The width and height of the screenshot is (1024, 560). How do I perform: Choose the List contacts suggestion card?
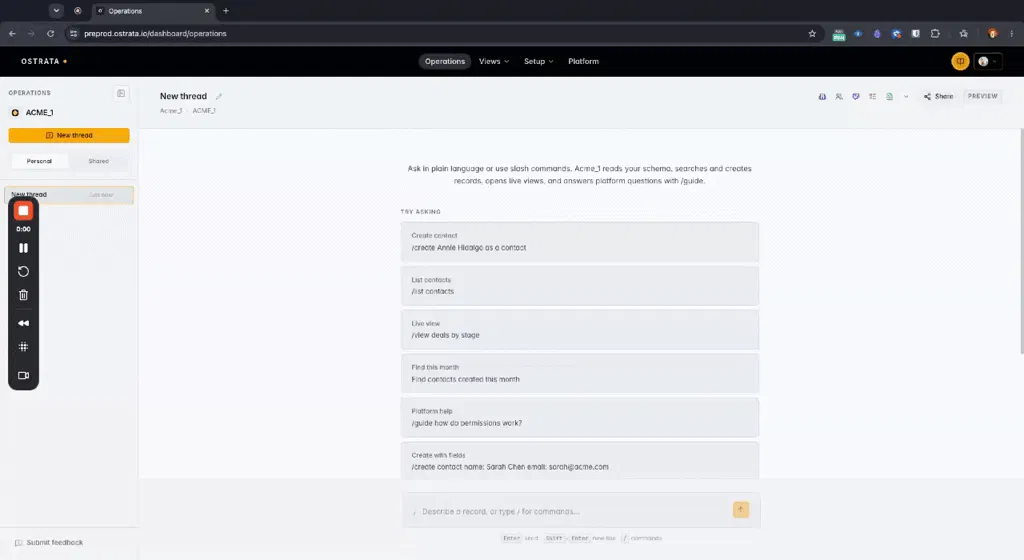tap(580, 285)
